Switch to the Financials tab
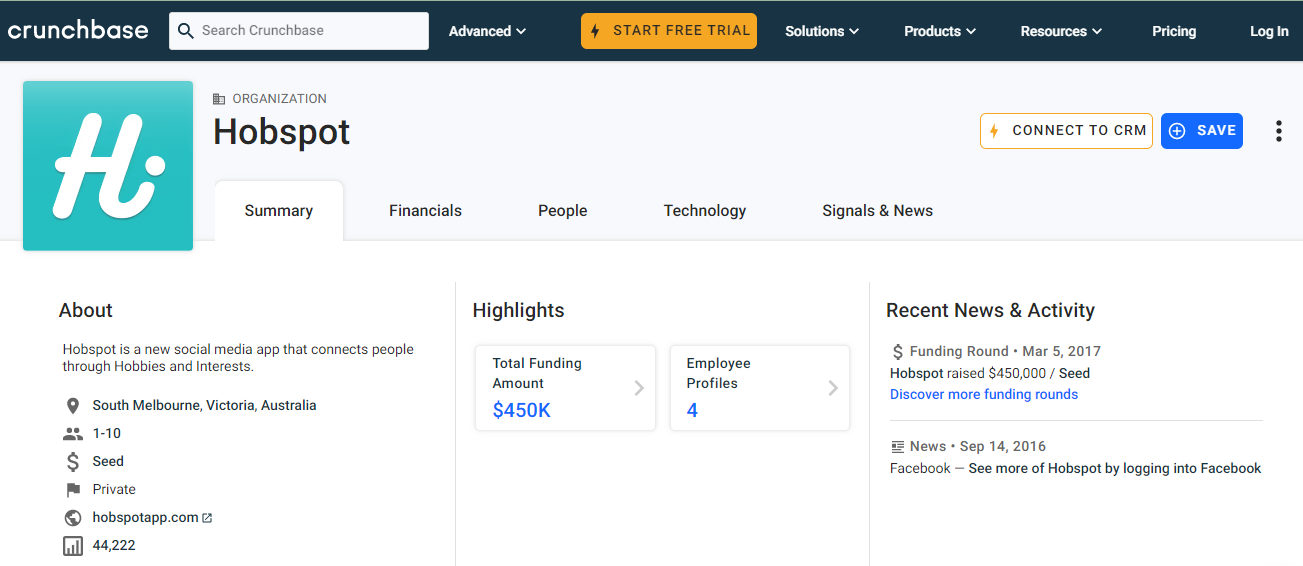1303x566 pixels. pos(425,211)
